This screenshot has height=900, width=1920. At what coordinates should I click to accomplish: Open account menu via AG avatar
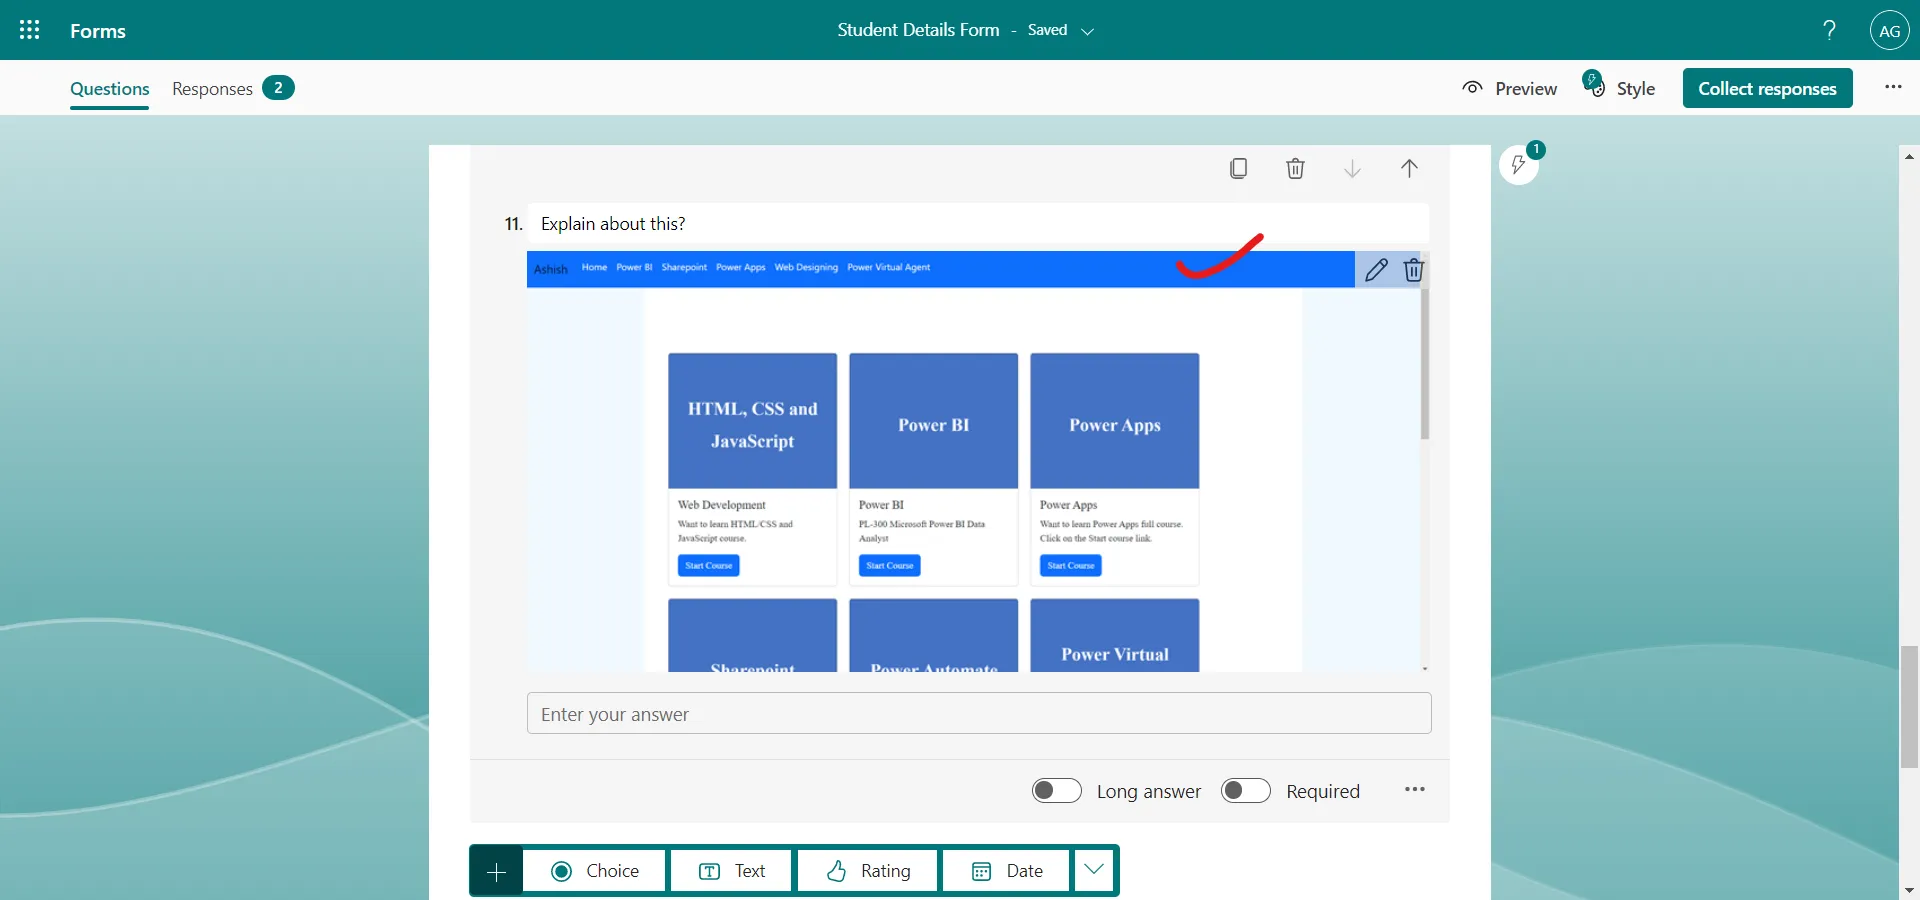tap(1890, 30)
